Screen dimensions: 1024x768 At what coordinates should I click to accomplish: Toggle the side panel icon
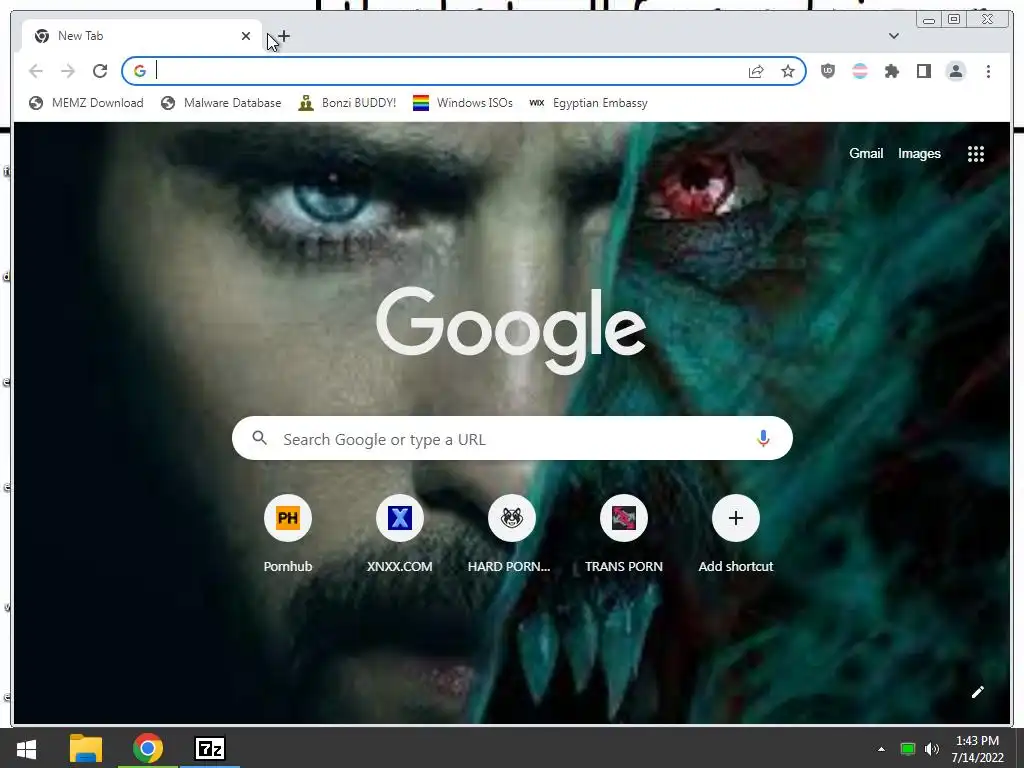pos(924,71)
